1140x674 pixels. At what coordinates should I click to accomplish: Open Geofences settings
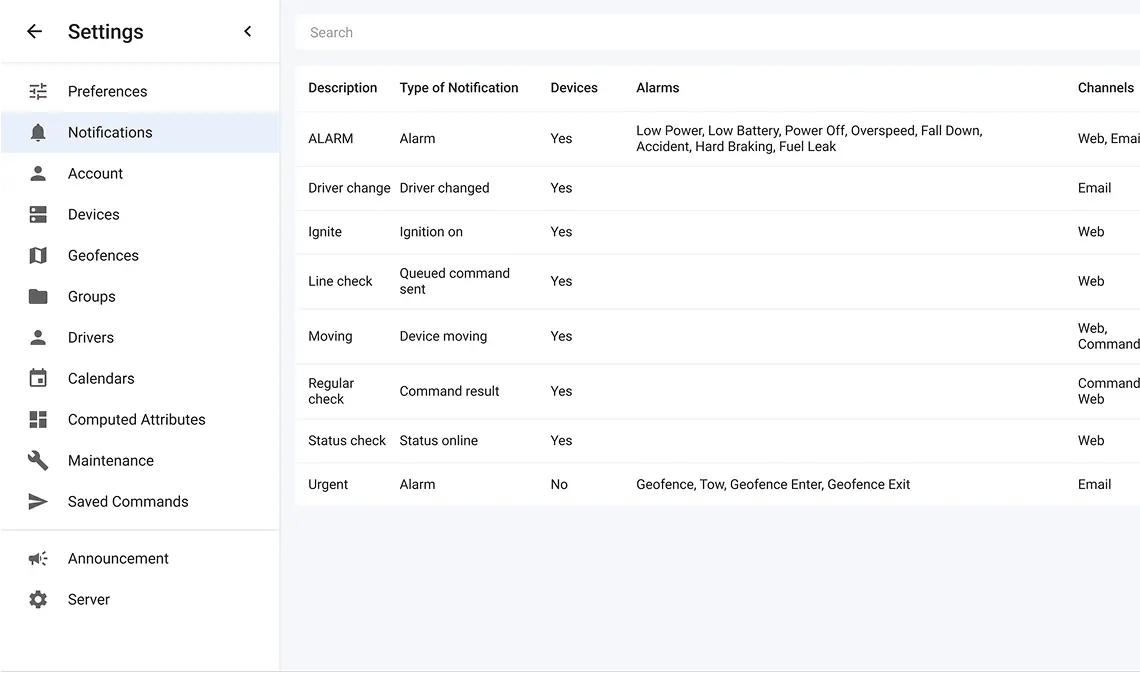point(140,255)
